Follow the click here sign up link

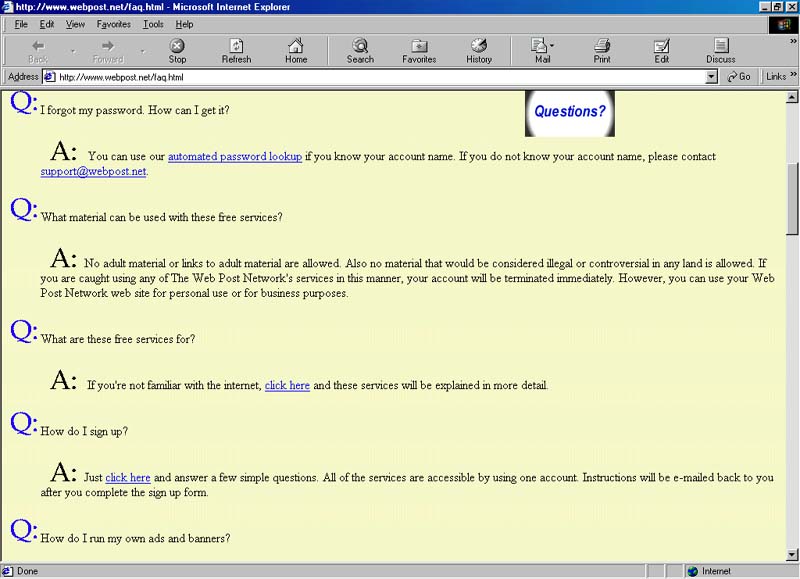tap(128, 477)
